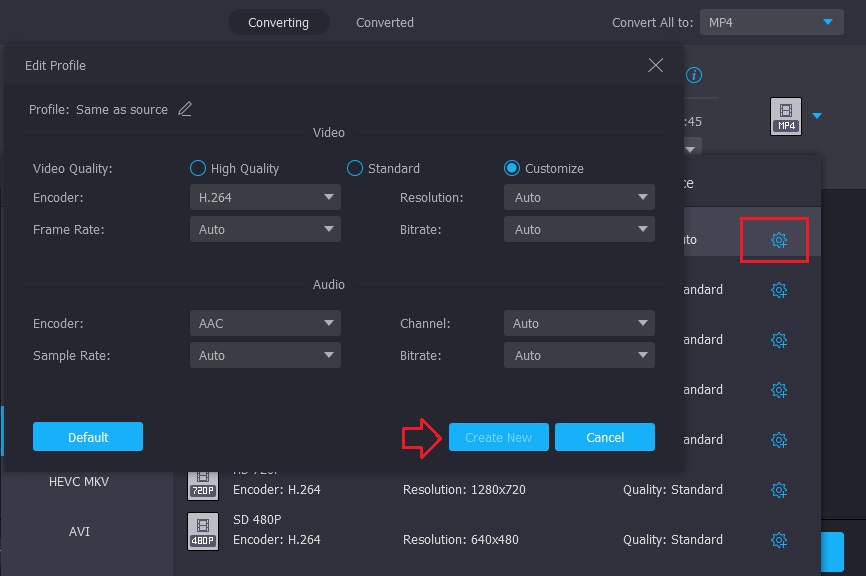Click the info icon near the top
866x576 pixels.
click(694, 75)
